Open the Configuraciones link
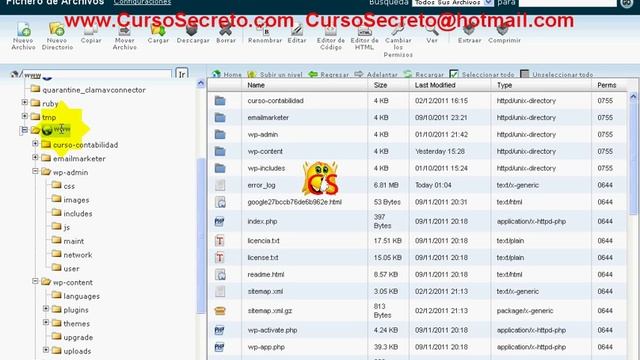640x360 pixels. point(142,2)
